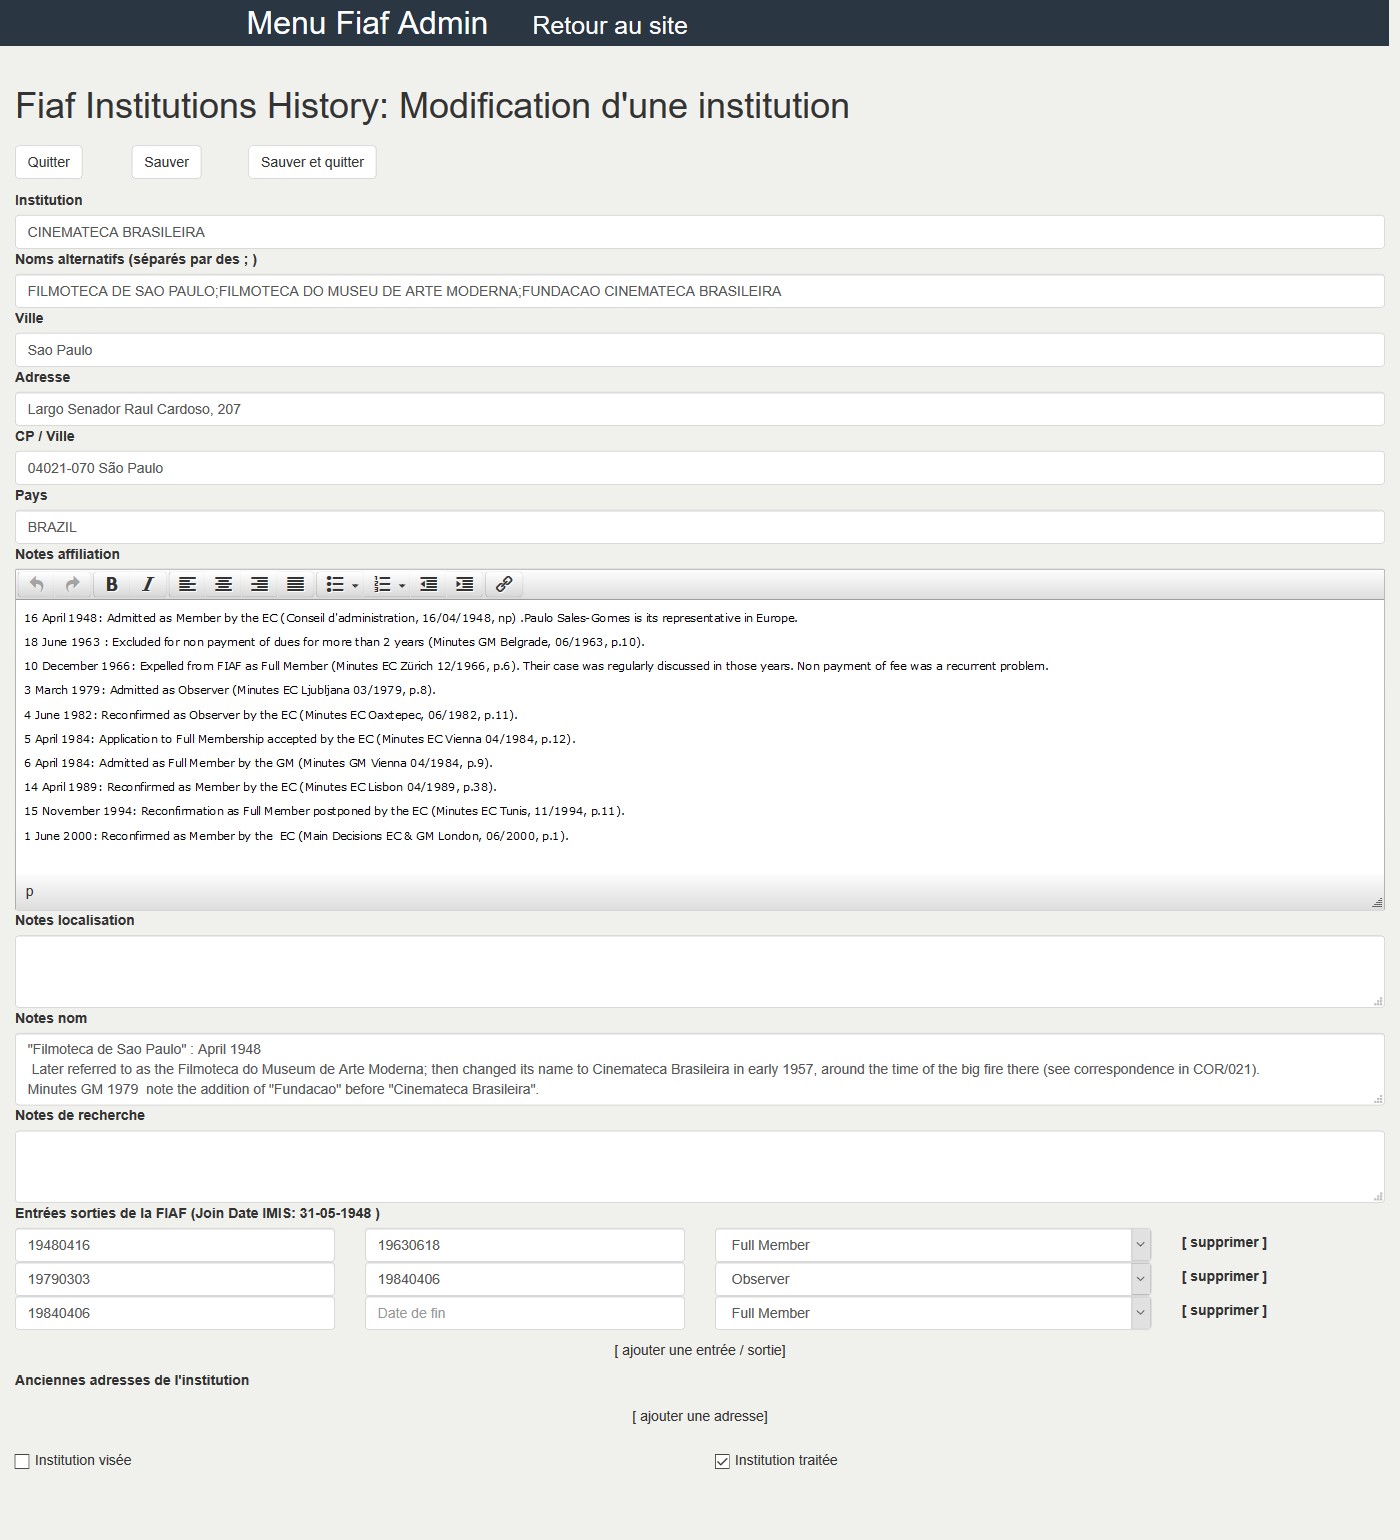Image resolution: width=1400 pixels, height=1540 pixels.
Task: Click the 'p' element path in editor status bar
Action: [30, 891]
